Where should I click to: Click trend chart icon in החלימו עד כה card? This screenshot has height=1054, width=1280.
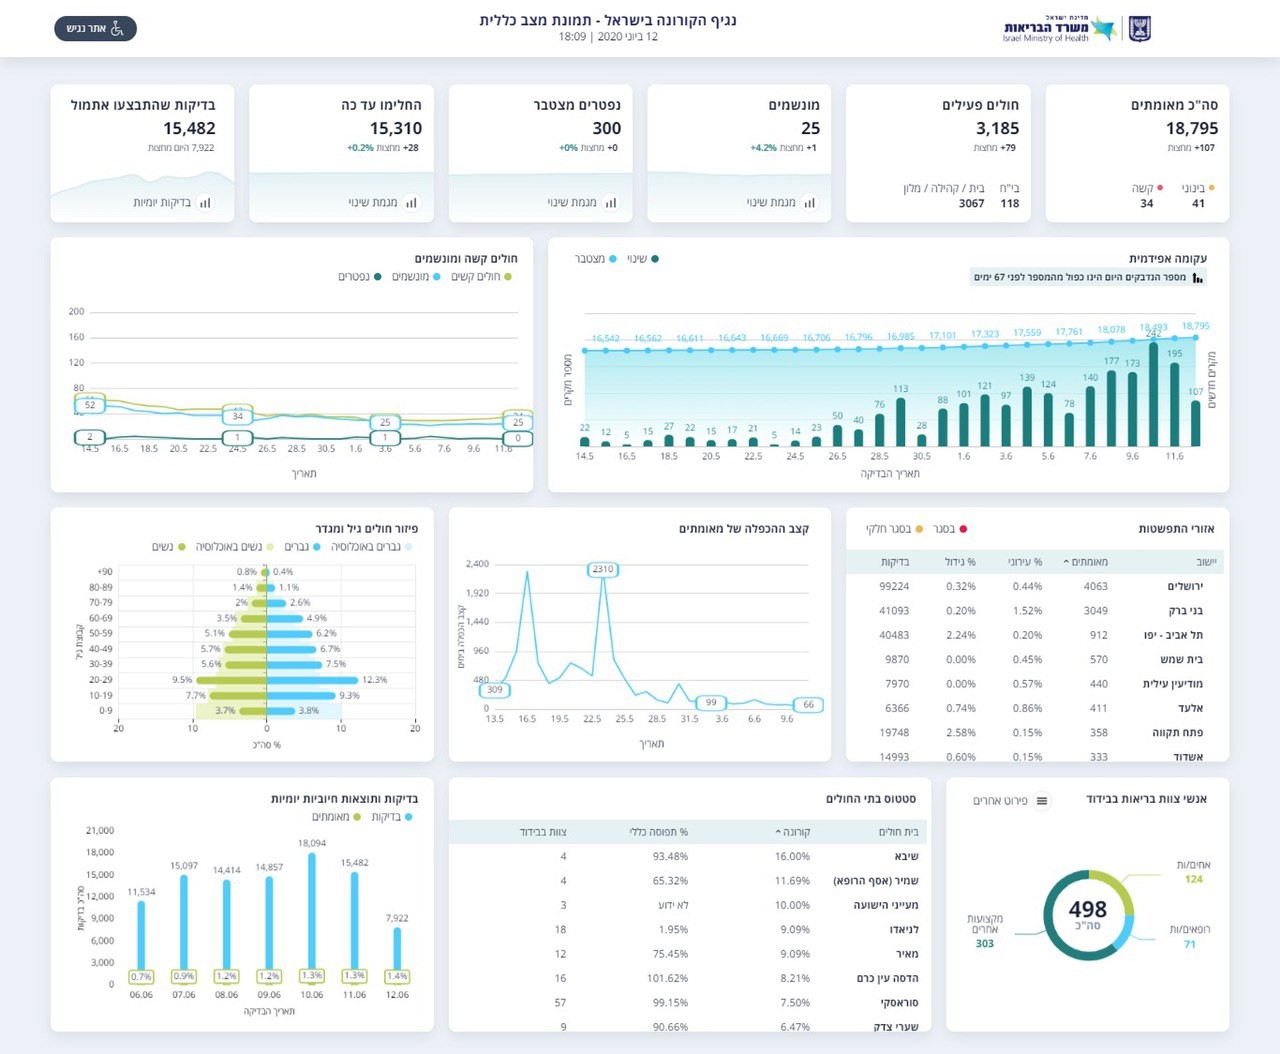tap(411, 203)
